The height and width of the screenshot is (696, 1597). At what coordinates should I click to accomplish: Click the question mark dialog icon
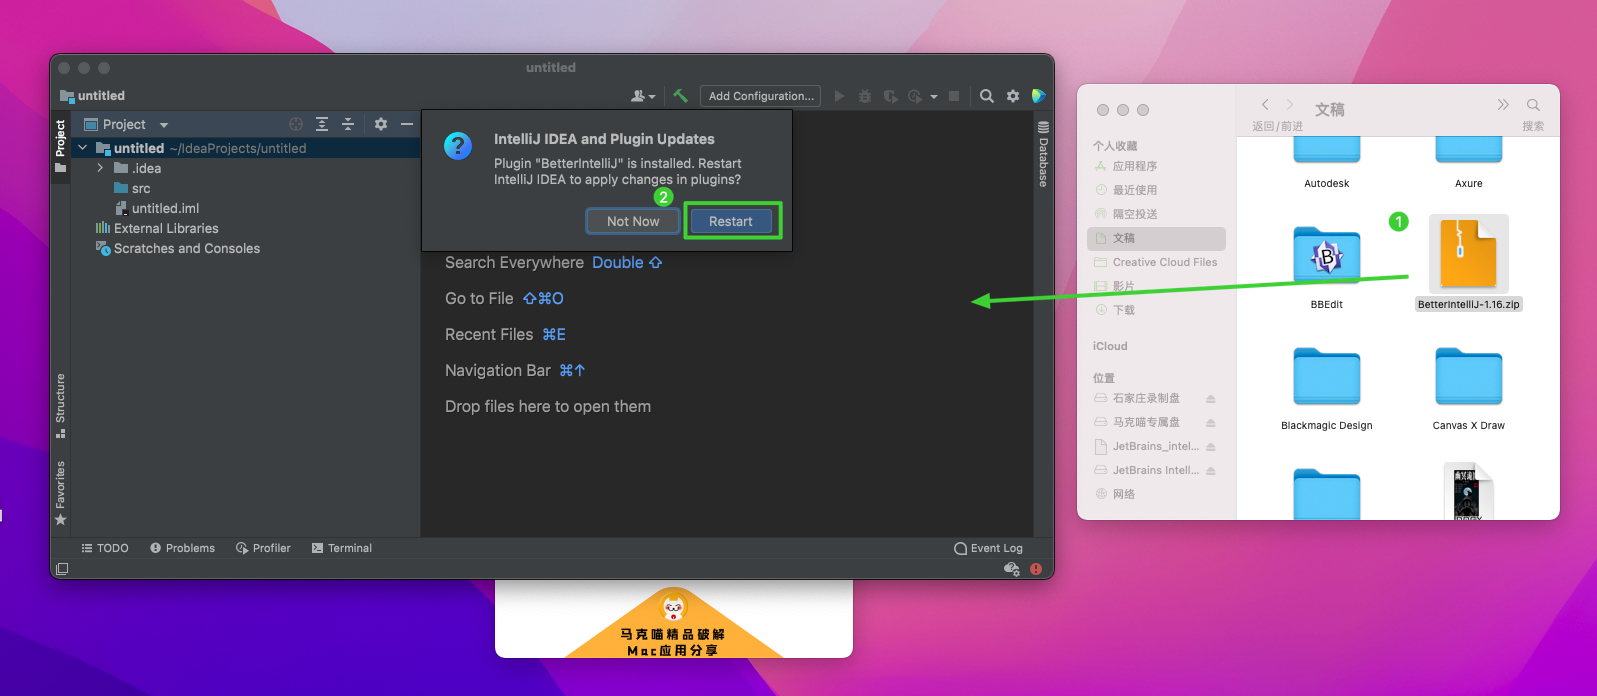(x=458, y=146)
